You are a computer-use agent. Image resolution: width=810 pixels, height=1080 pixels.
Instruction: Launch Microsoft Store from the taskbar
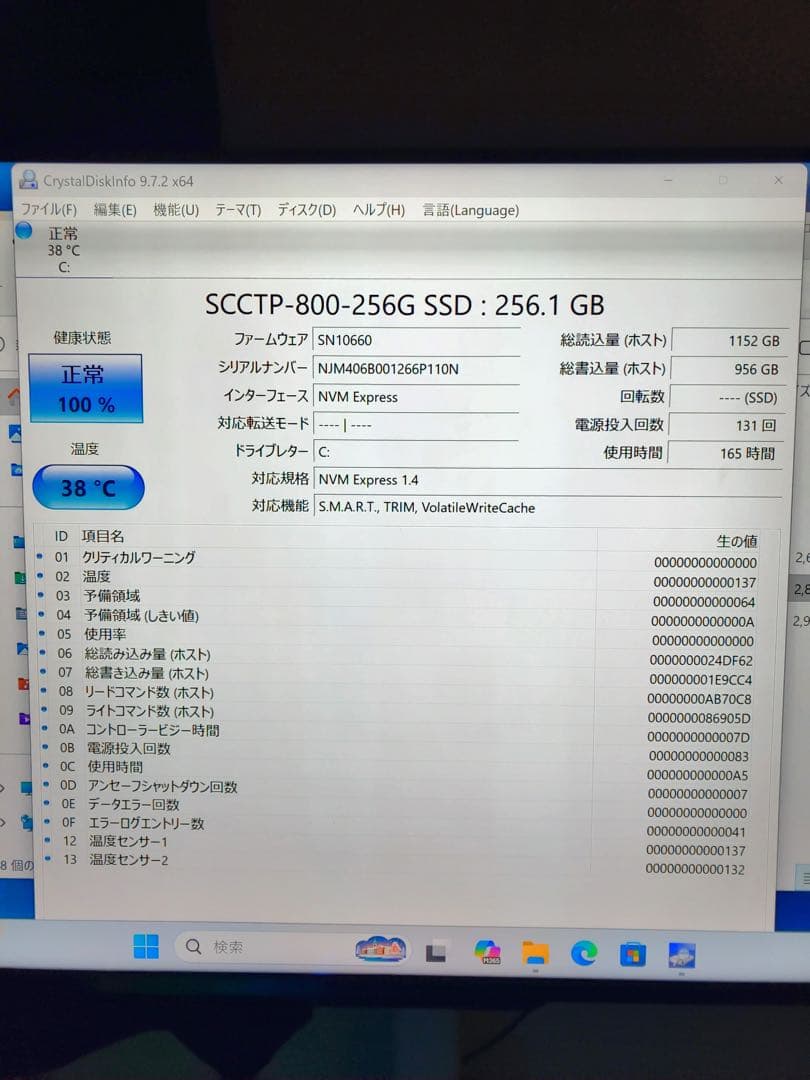[x=631, y=951]
